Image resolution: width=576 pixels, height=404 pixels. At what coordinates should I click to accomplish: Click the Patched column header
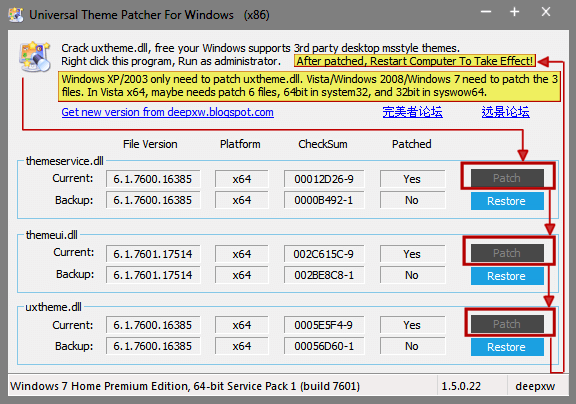point(412,144)
